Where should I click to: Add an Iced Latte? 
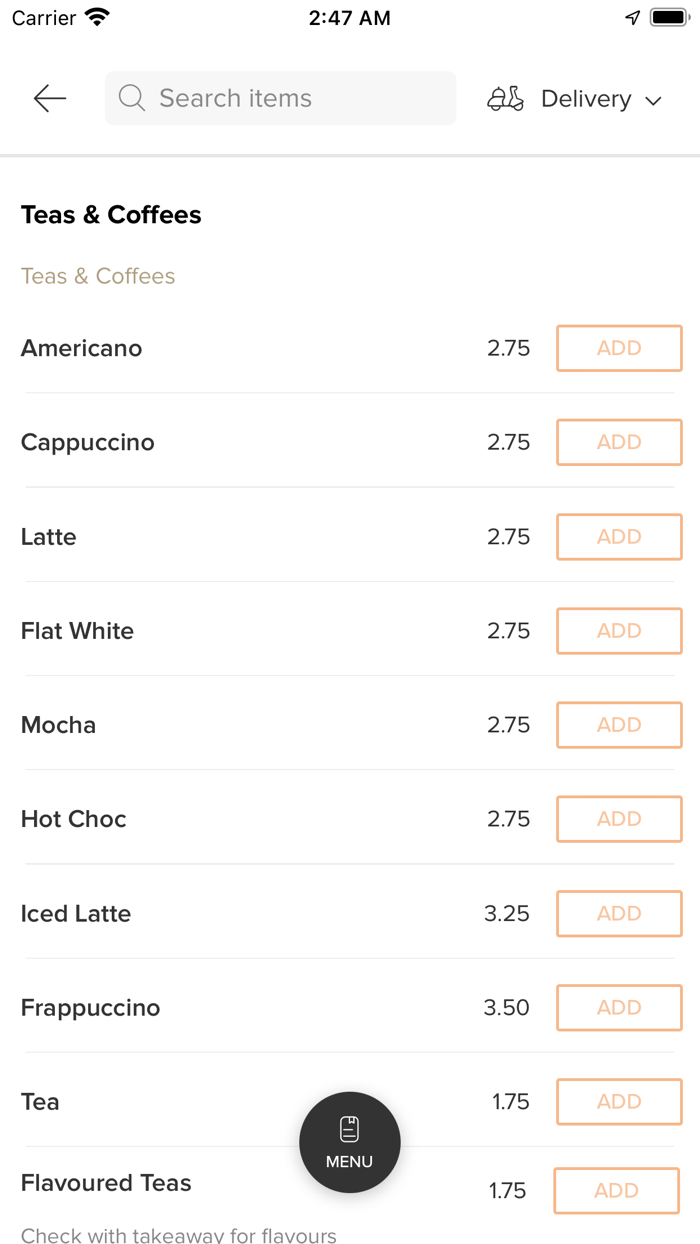(x=619, y=913)
